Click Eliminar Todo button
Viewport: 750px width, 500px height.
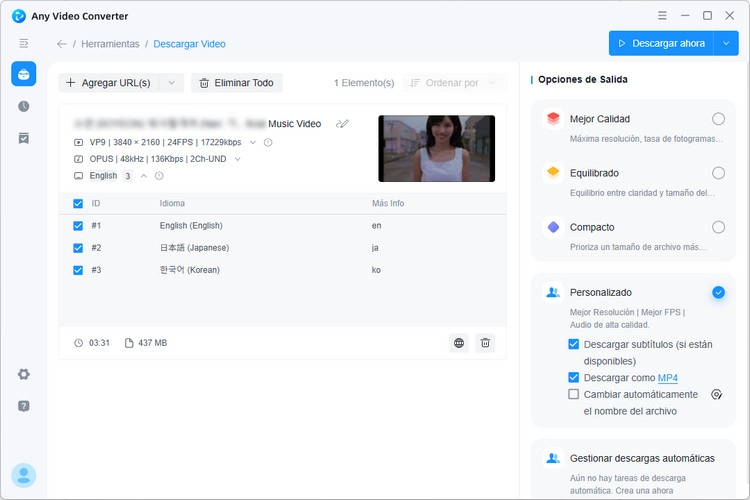tap(237, 83)
